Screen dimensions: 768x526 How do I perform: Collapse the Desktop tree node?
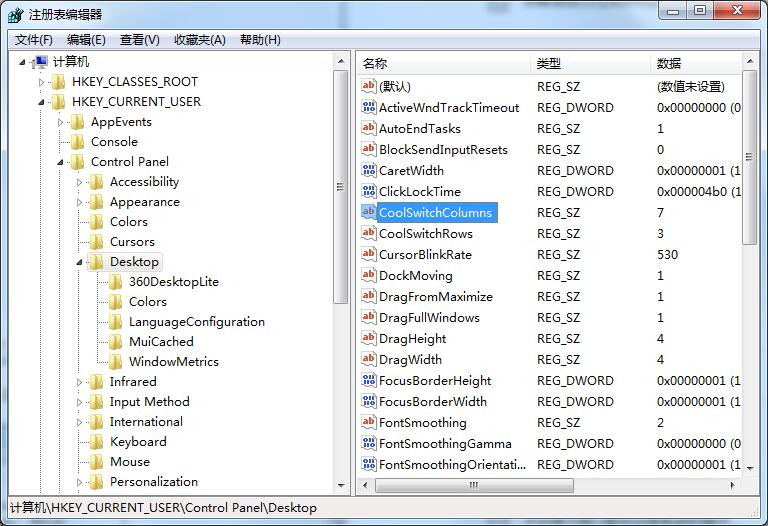79,262
